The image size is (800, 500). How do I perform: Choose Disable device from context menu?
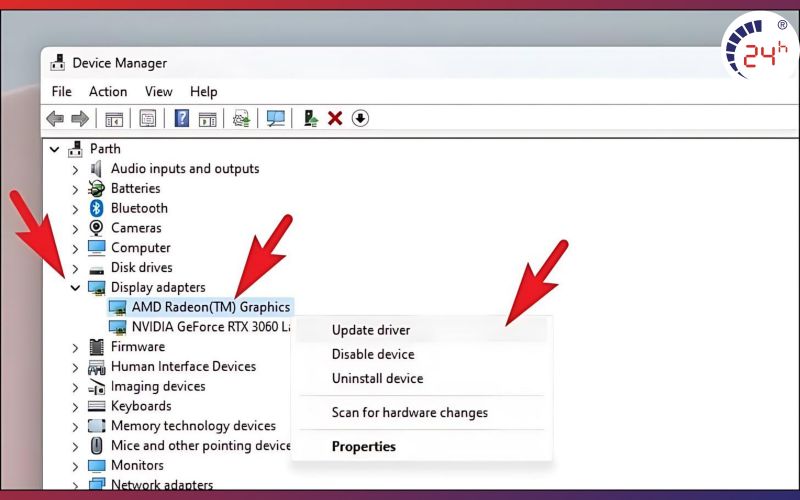(x=422, y=354)
